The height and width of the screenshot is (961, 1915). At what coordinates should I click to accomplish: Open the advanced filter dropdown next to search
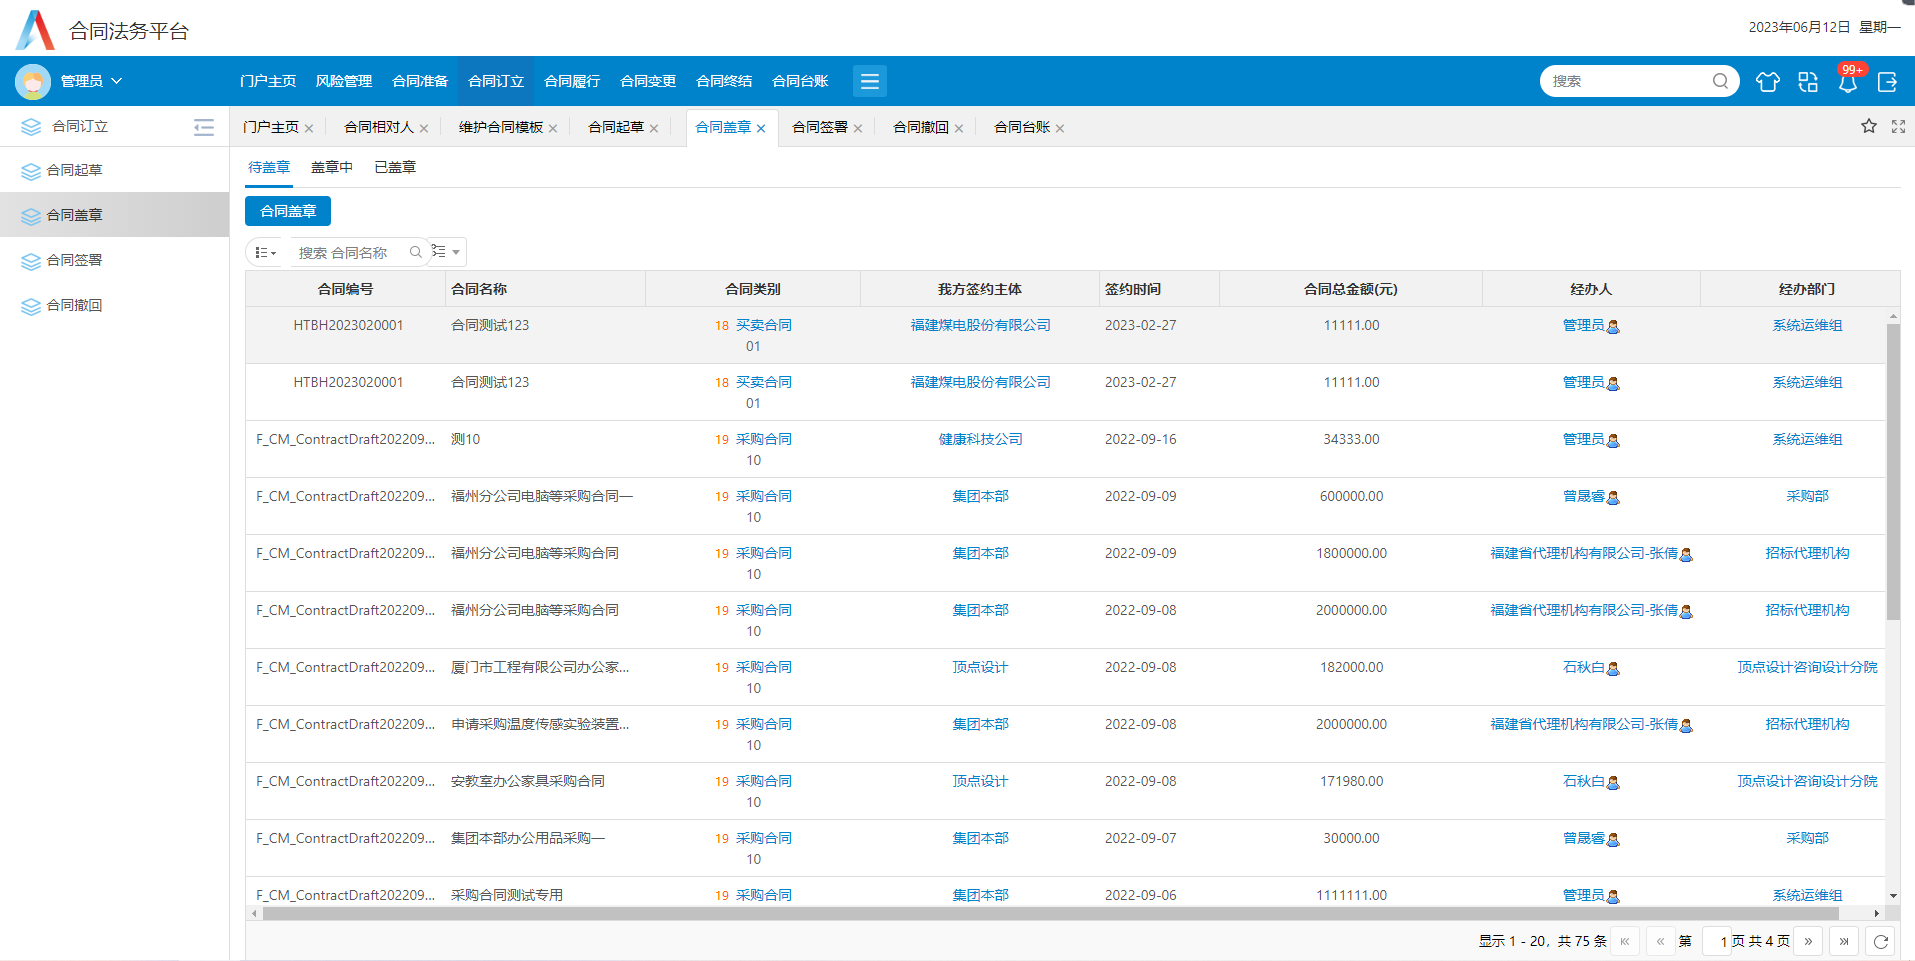[x=446, y=252]
